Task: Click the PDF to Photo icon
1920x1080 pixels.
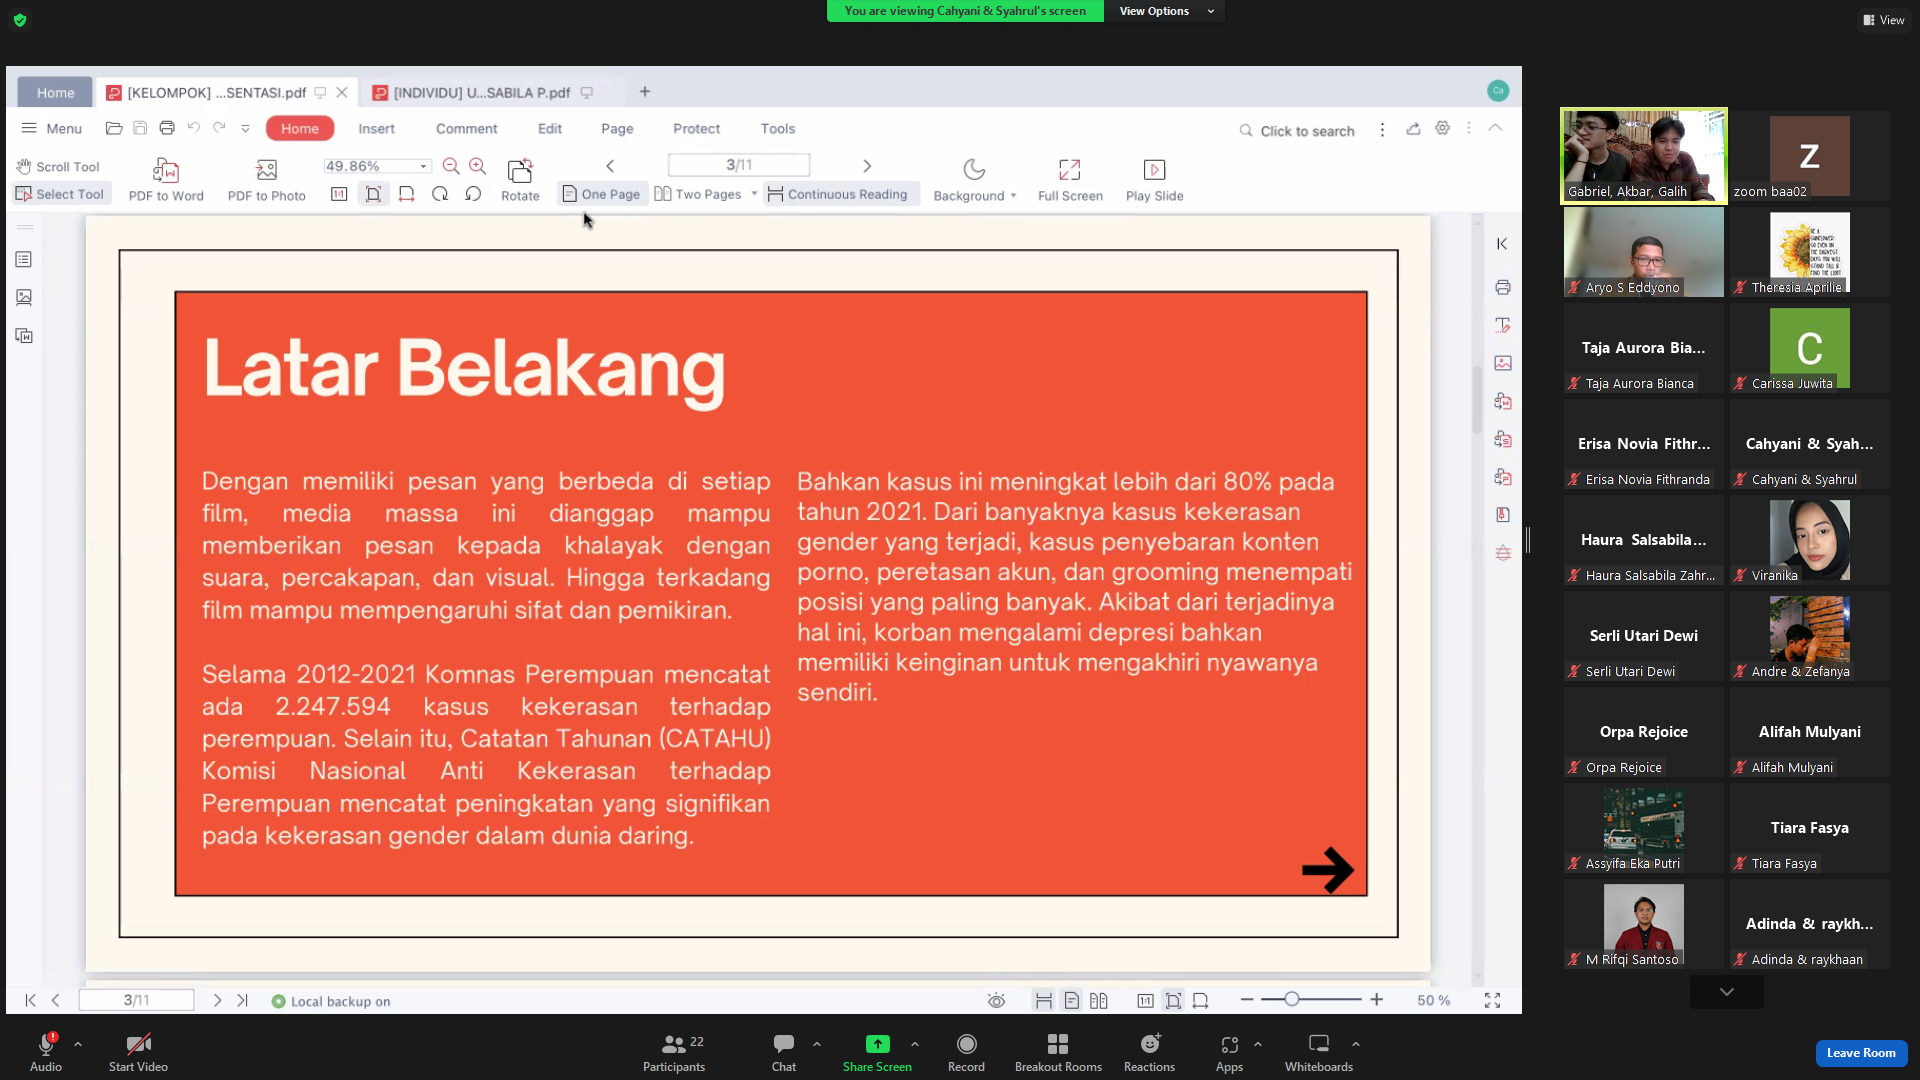Action: [266, 170]
